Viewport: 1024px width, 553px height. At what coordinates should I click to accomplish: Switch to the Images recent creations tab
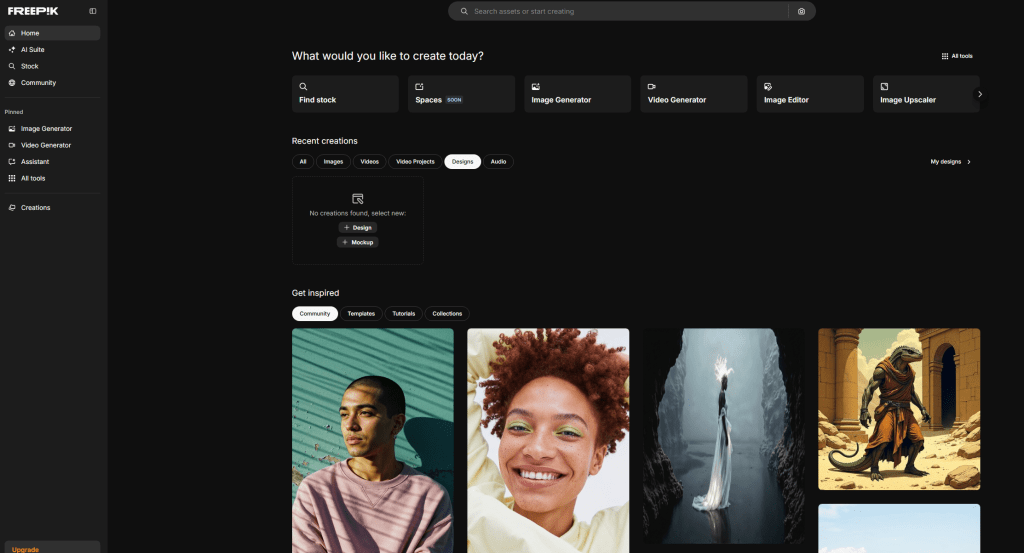pyautogui.click(x=333, y=162)
